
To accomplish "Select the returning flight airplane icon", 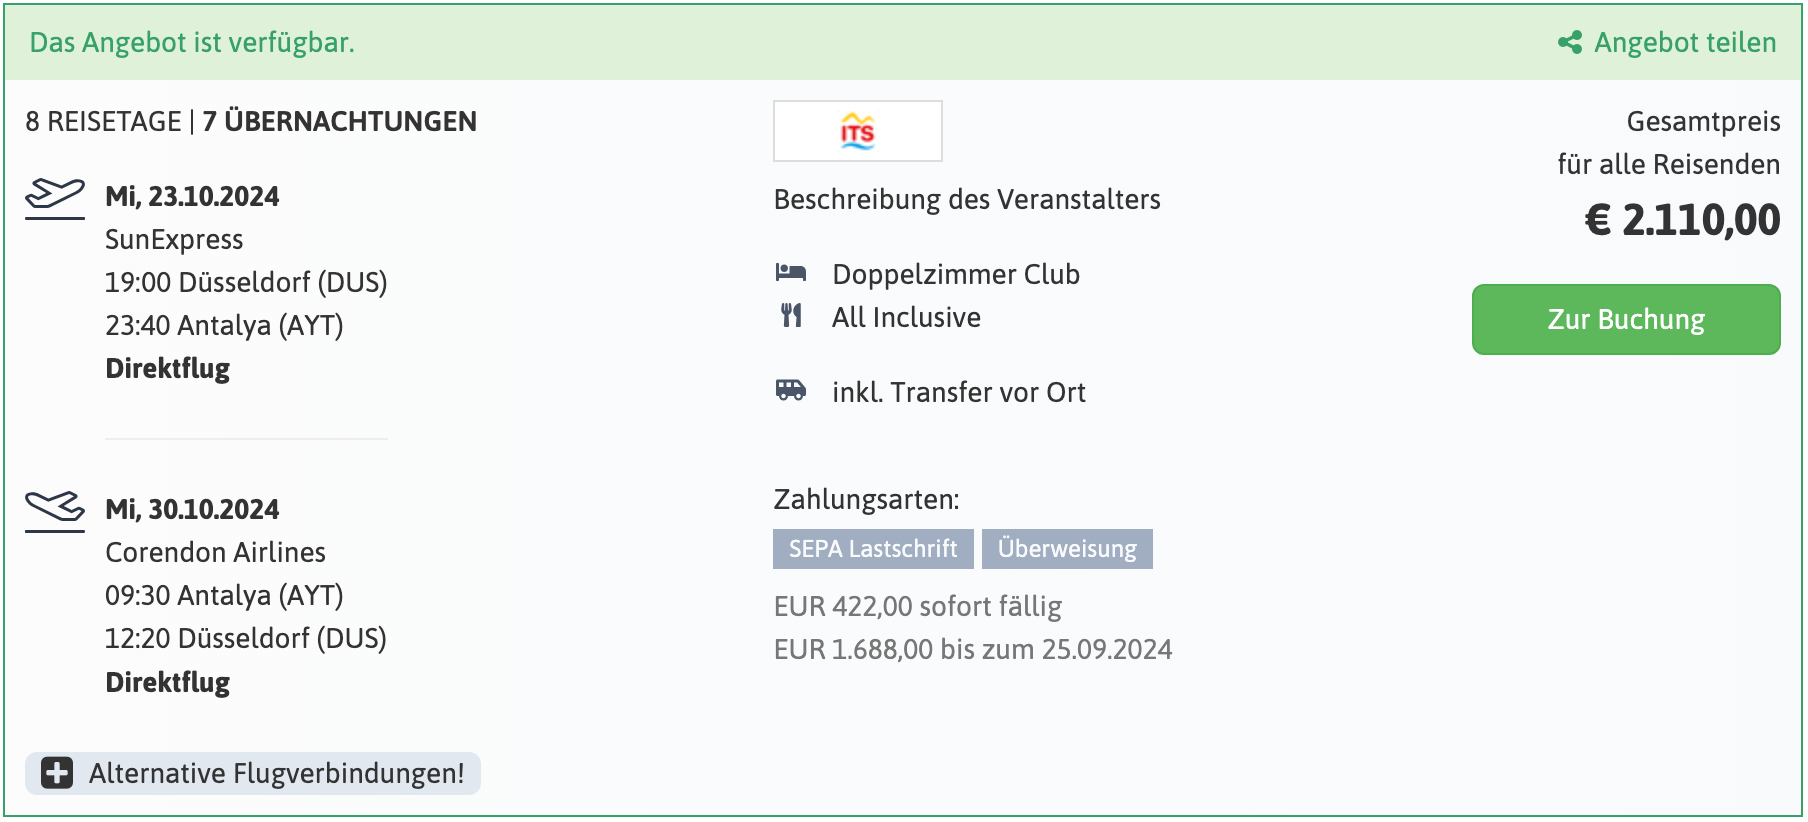I will (x=55, y=508).
